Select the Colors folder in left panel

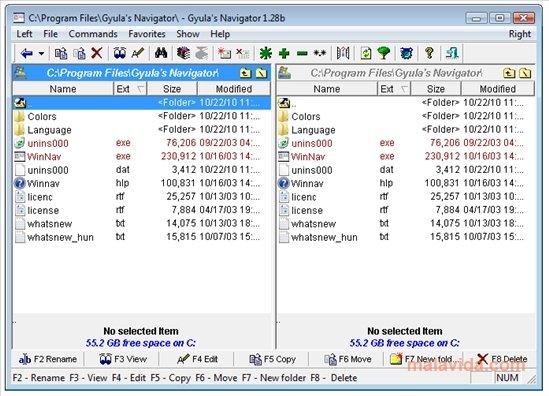[x=141, y=116]
